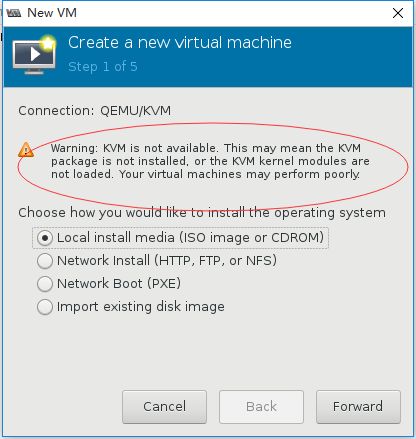
Task: Click the yellow star on the monitor icon
Action: click(48, 43)
